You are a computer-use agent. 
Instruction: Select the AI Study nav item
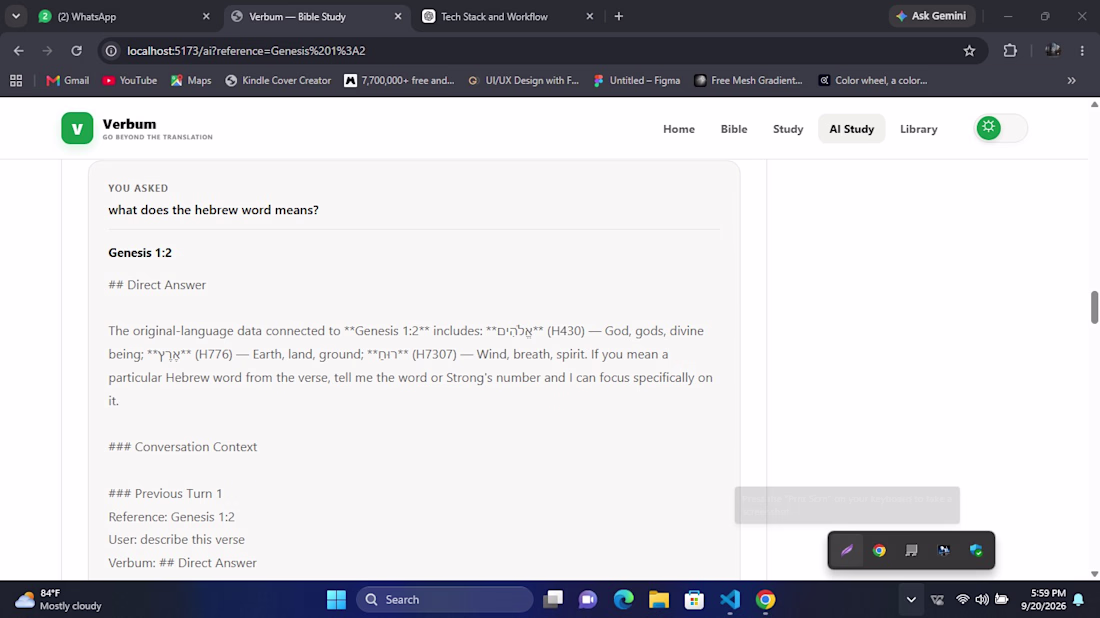click(852, 129)
